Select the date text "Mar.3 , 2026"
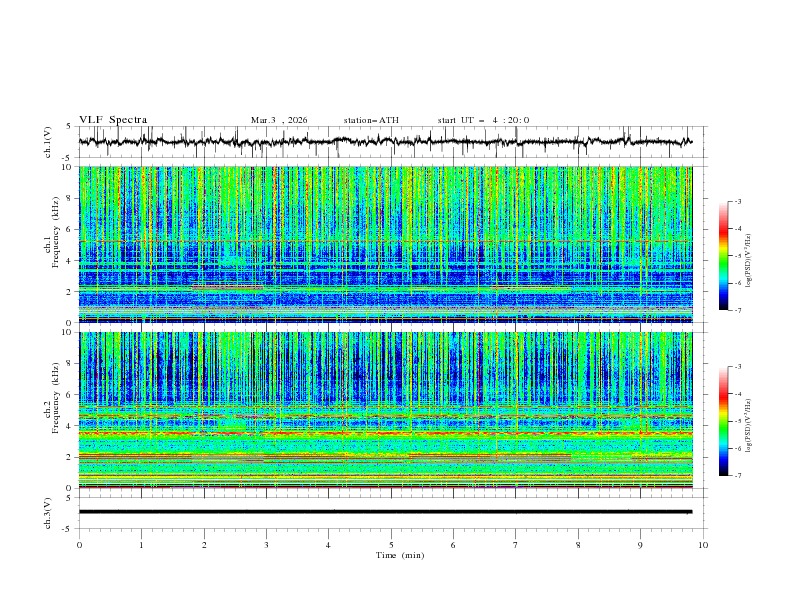The width and height of the screenshot is (792, 612). 279,120
